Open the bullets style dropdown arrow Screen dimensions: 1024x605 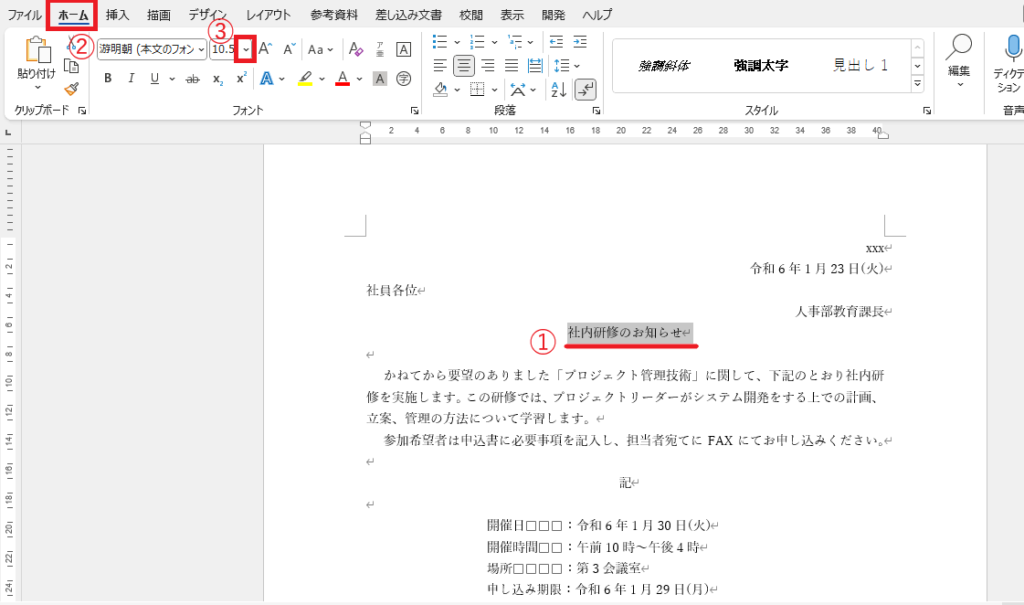tap(457, 42)
